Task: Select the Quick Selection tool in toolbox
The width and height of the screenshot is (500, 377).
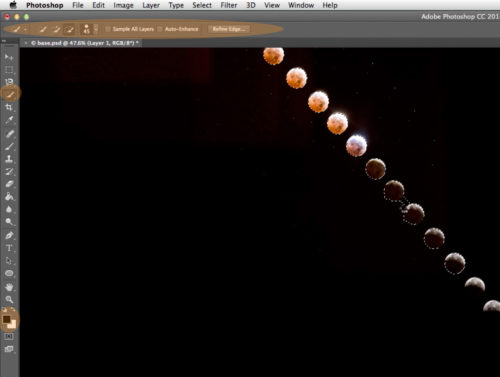Action: click(x=10, y=95)
